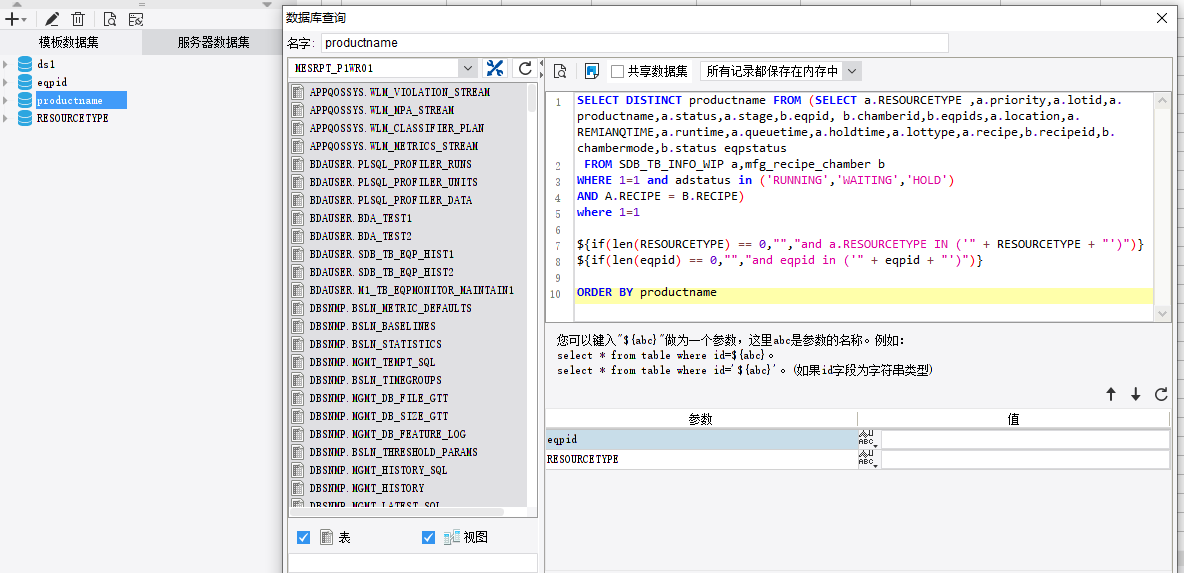
Task: Click the preview query icon above SQL editor
Action: point(560,72)
